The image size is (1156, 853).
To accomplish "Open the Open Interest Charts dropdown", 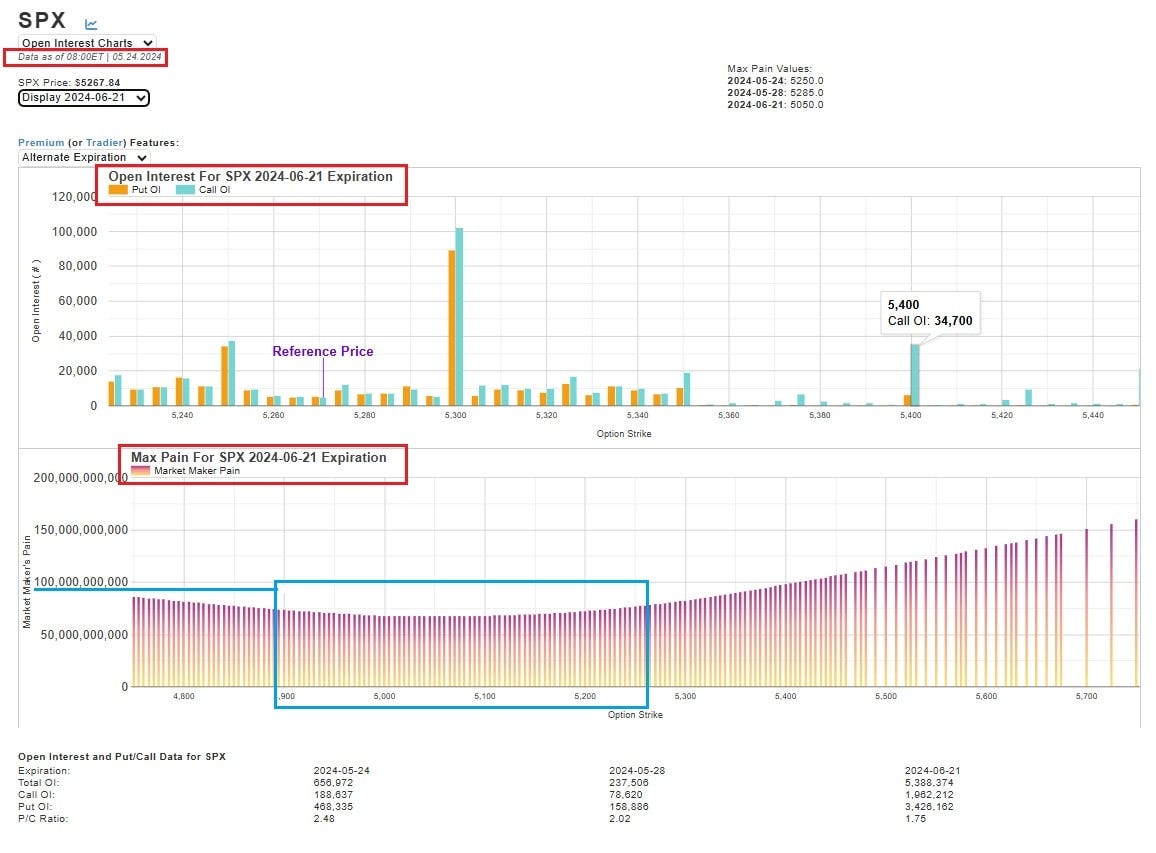I will (x=87, y=43).
